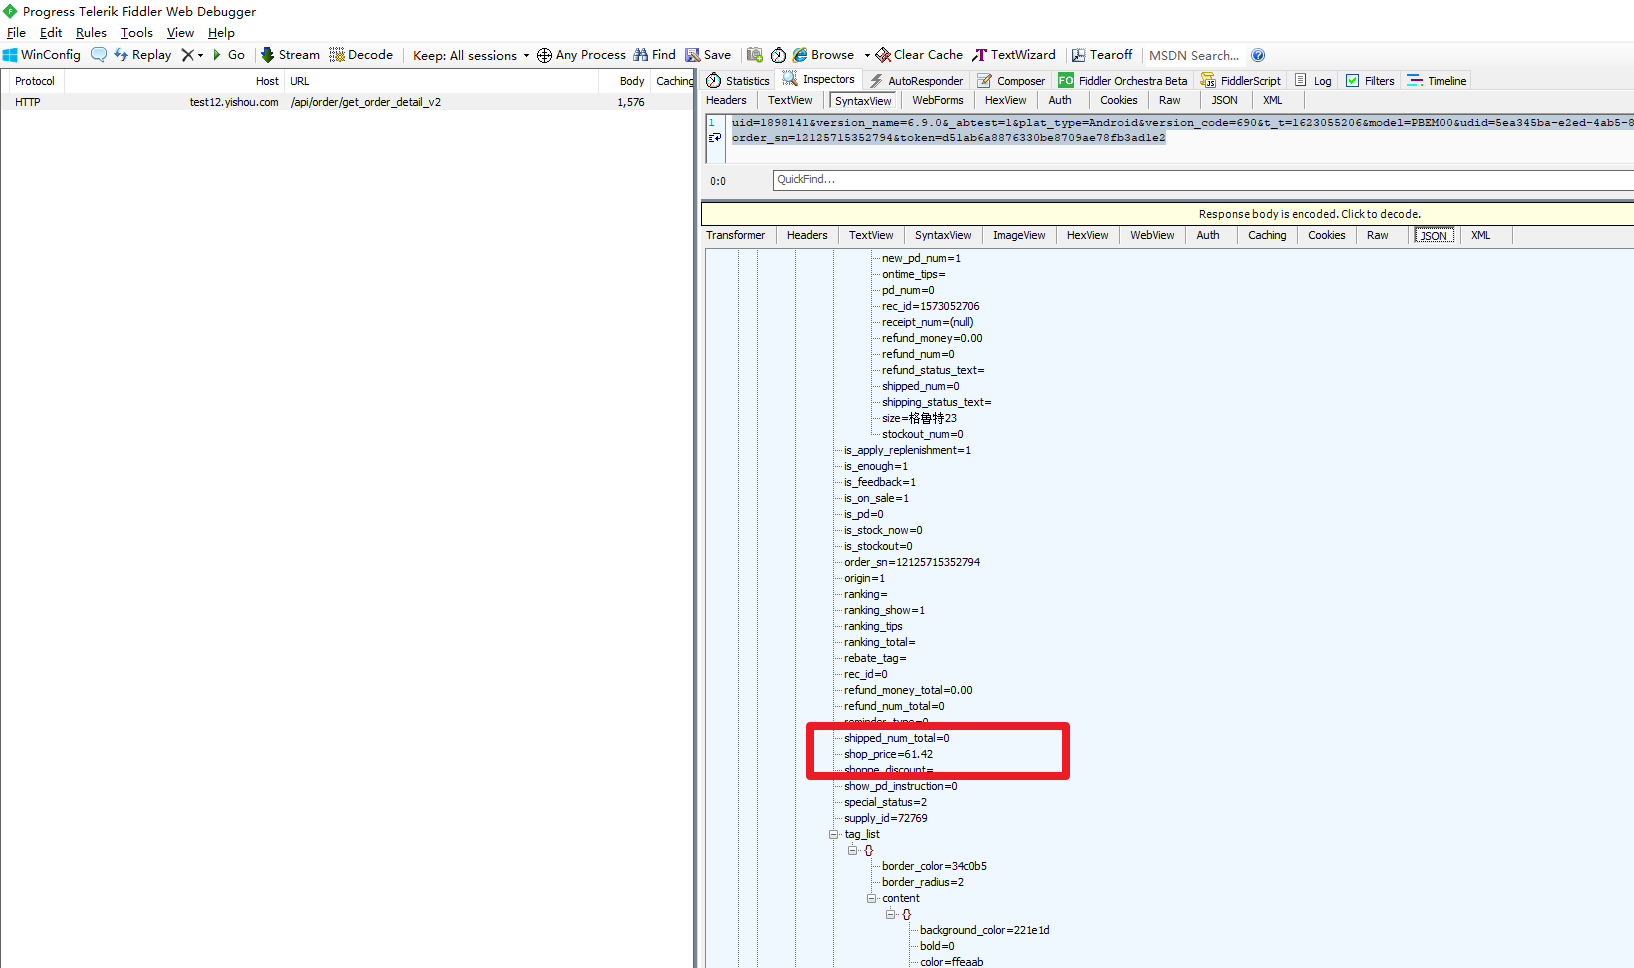The height and width of the screenshot is (968, 1634).
Task: Collapse braces node under tag_list
Action: coord(852,850)
